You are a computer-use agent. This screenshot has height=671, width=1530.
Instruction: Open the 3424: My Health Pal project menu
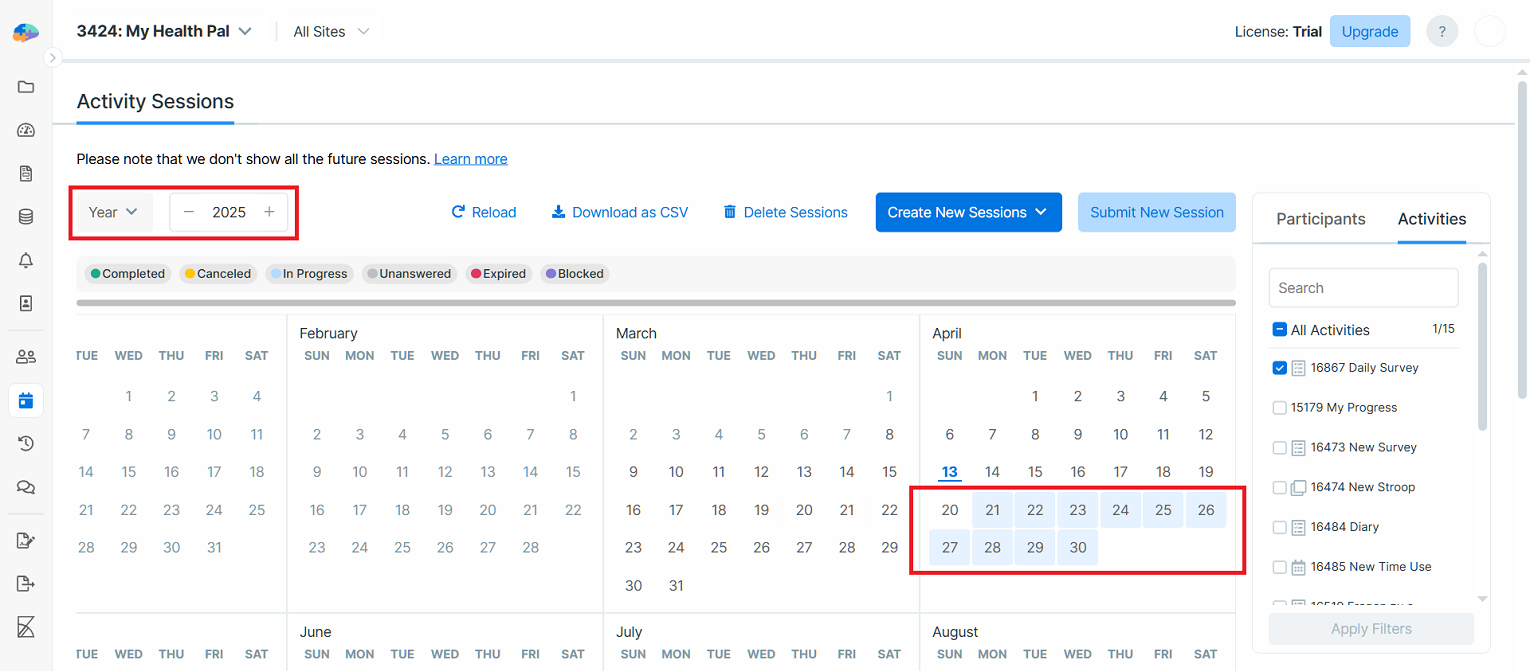coord(164,31)
